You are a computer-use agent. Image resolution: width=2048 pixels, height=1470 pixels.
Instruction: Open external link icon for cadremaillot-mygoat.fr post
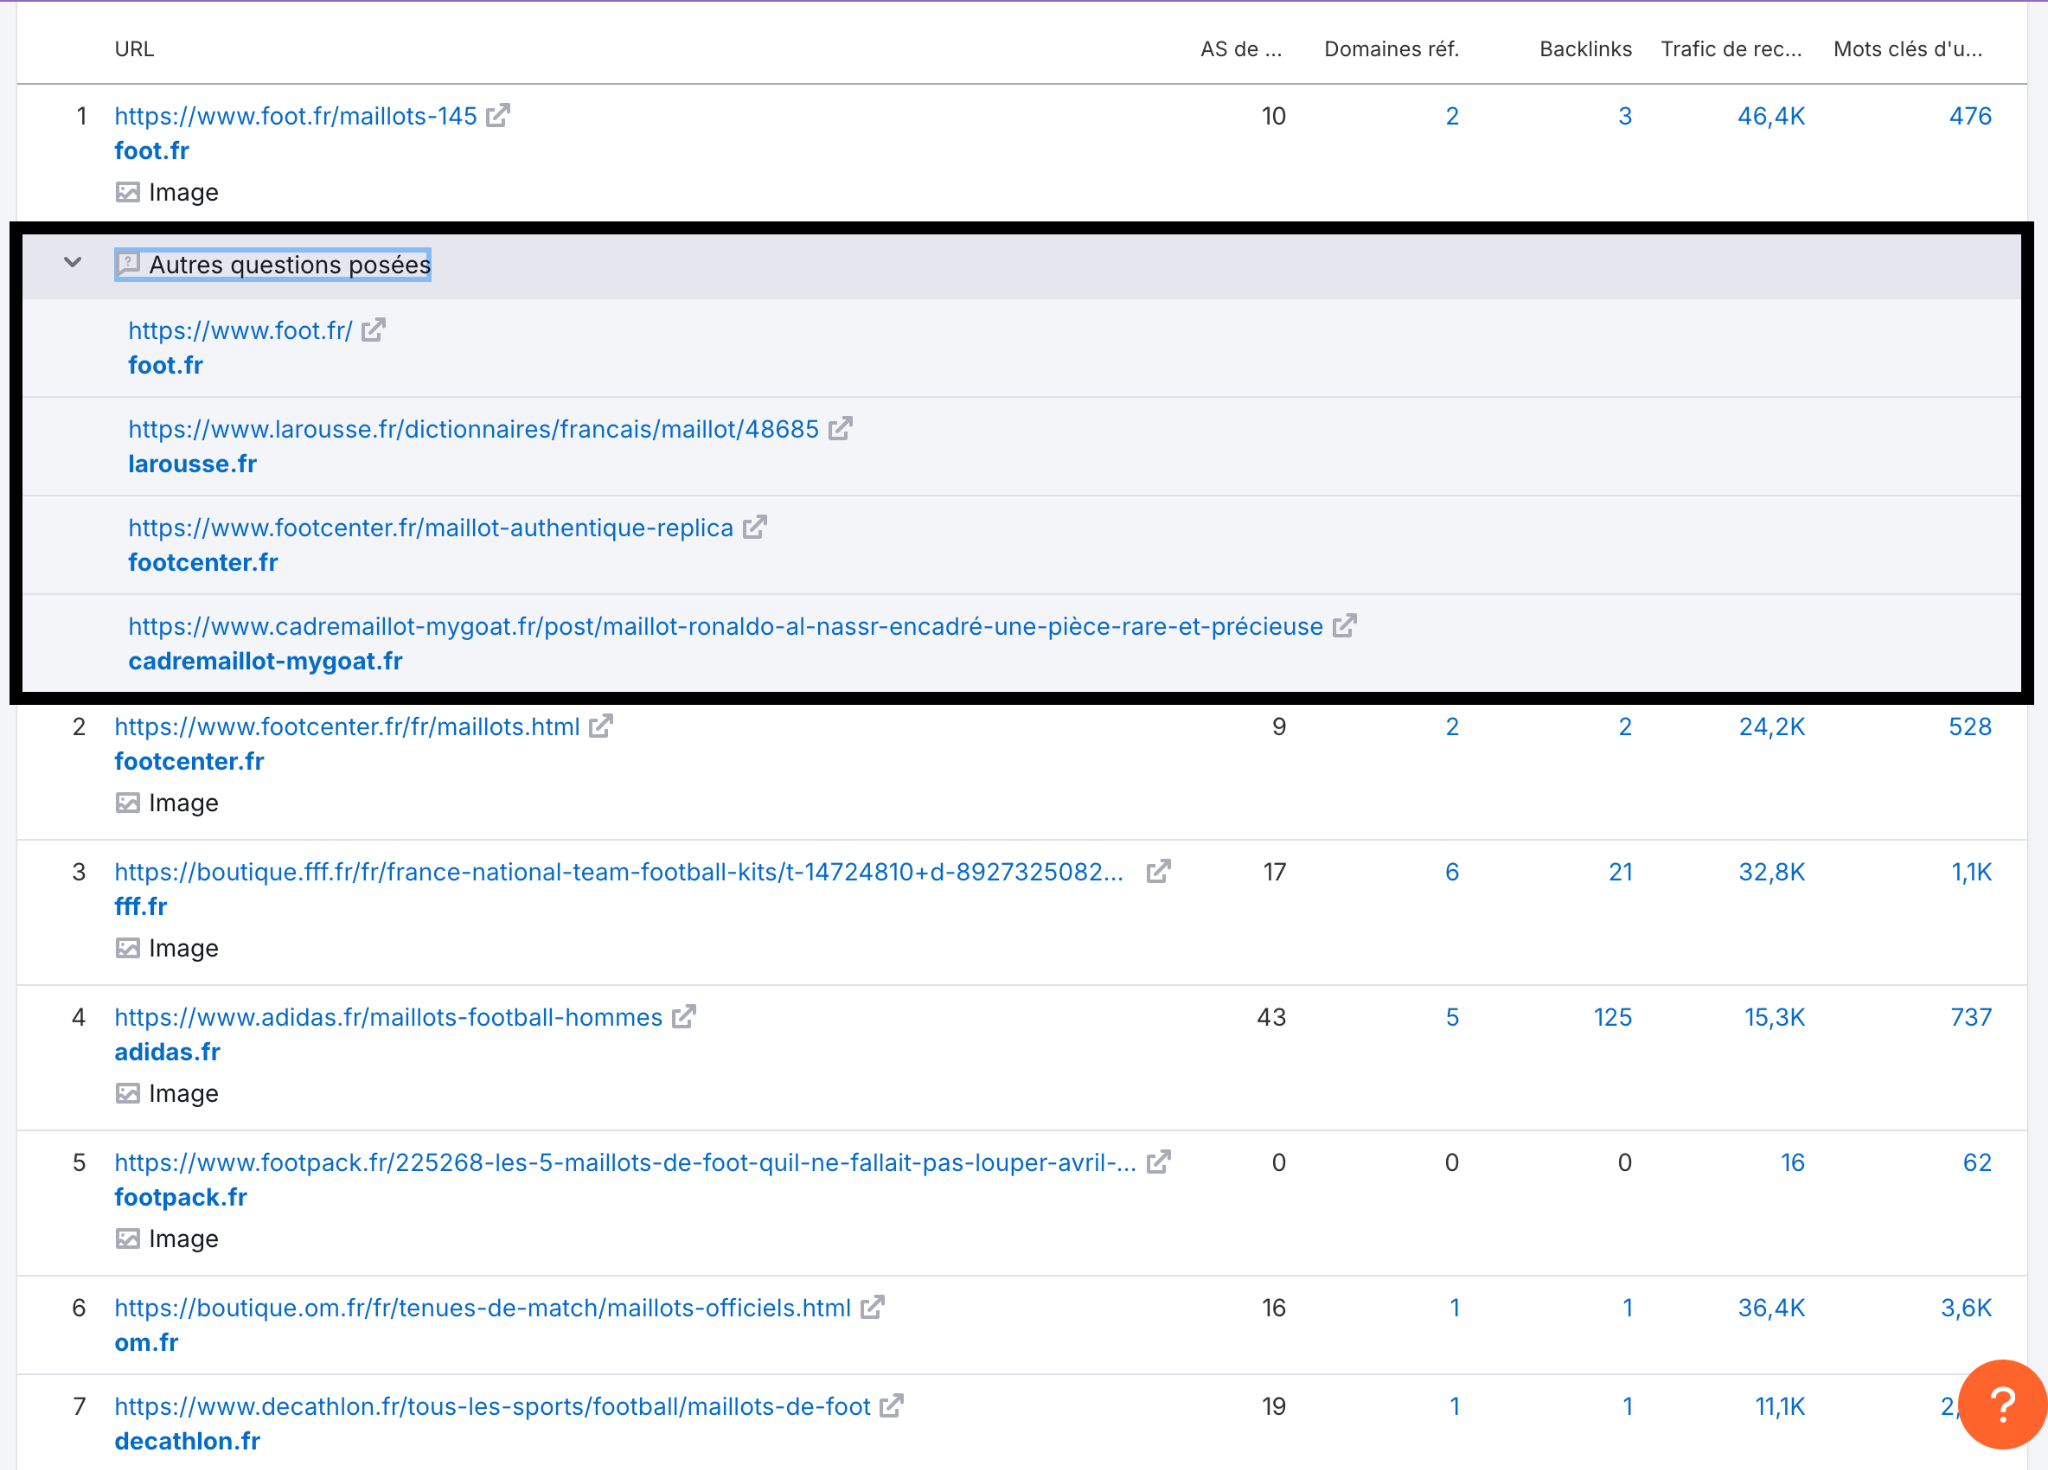coord(1345,626)
